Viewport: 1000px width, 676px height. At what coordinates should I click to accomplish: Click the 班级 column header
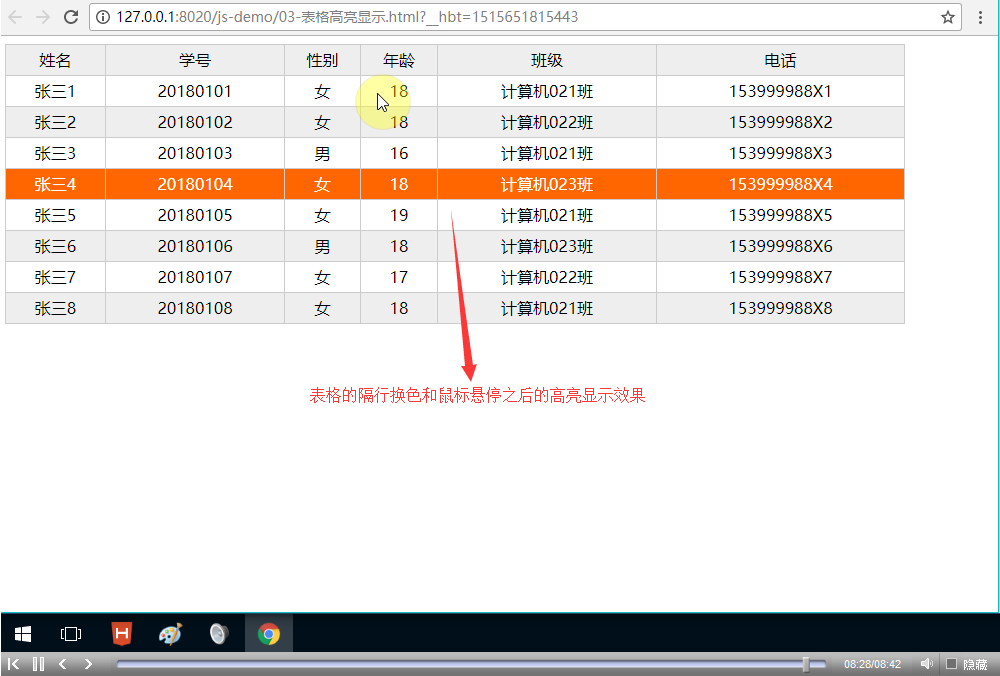546,61
